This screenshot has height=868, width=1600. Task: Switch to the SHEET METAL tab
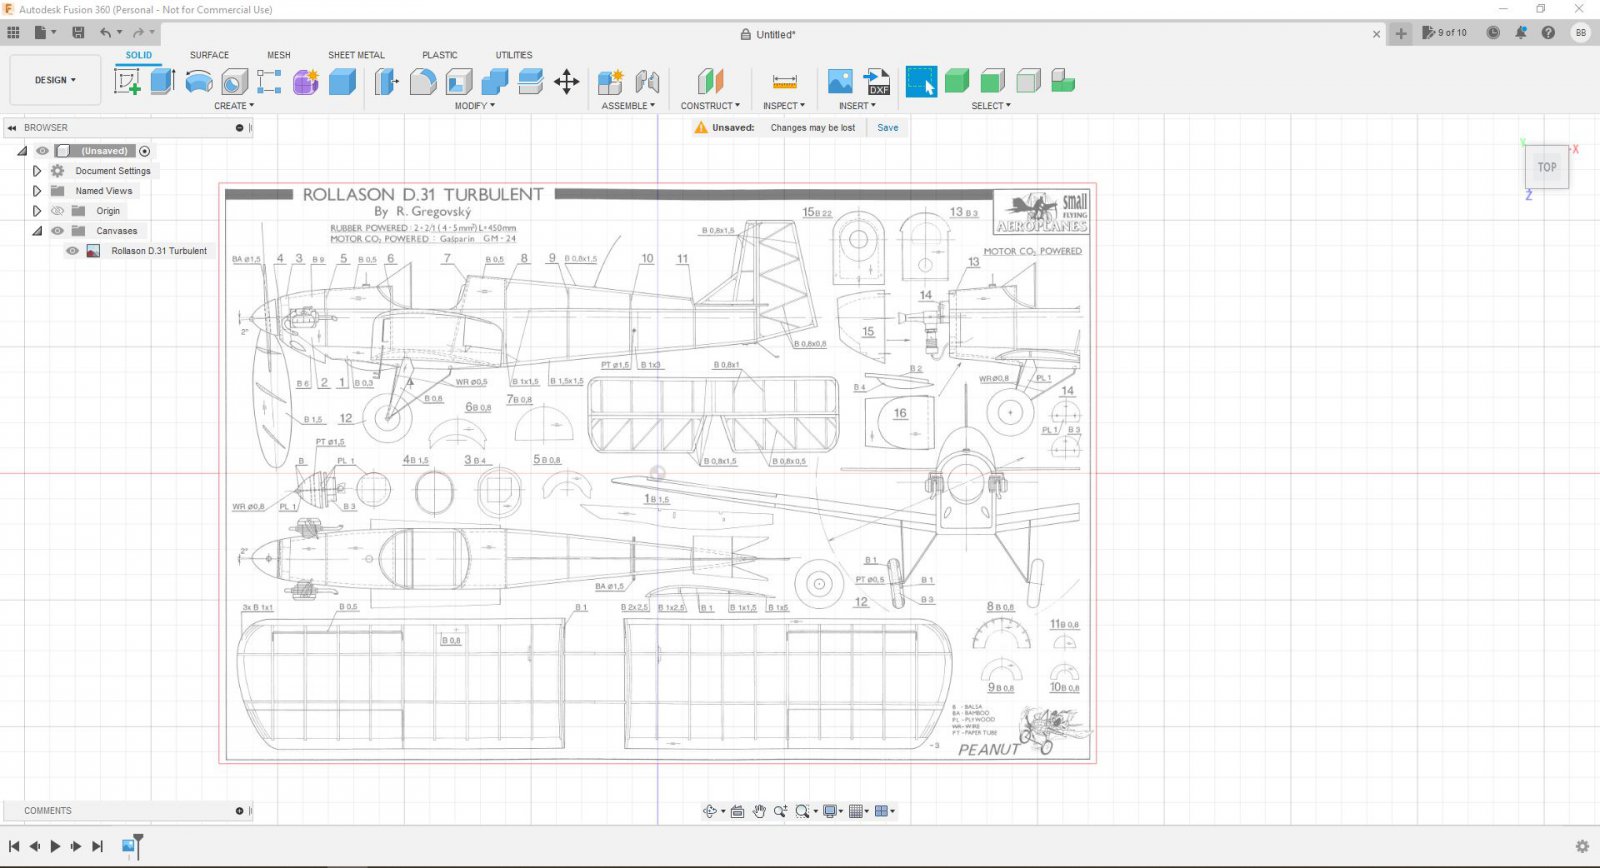(356, 55)
